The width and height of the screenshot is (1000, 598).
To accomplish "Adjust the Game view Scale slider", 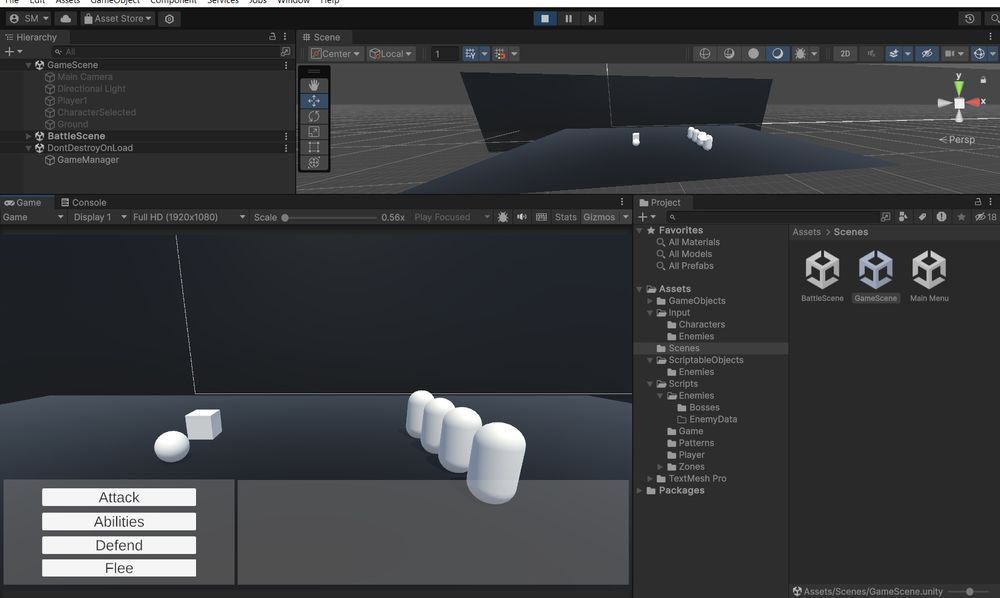I will point(330,217).
